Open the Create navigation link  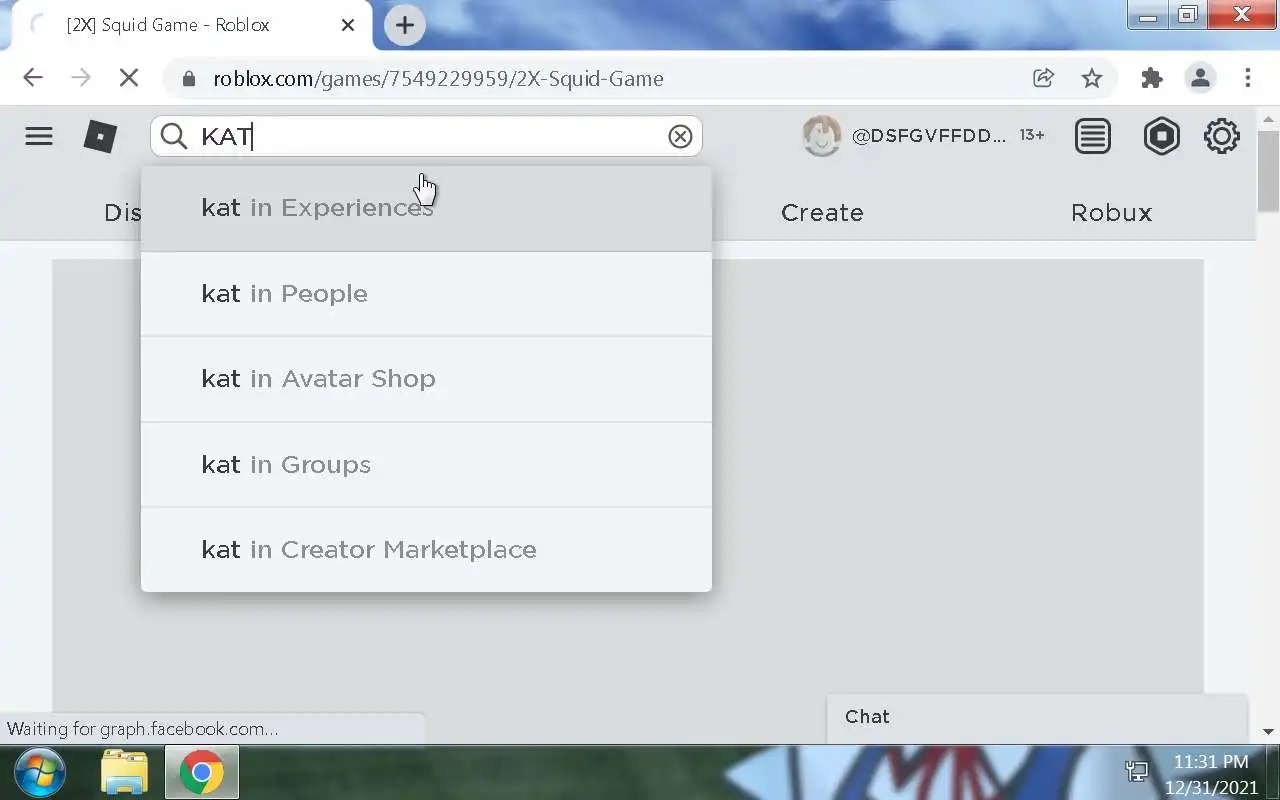[x=822, y=213]
